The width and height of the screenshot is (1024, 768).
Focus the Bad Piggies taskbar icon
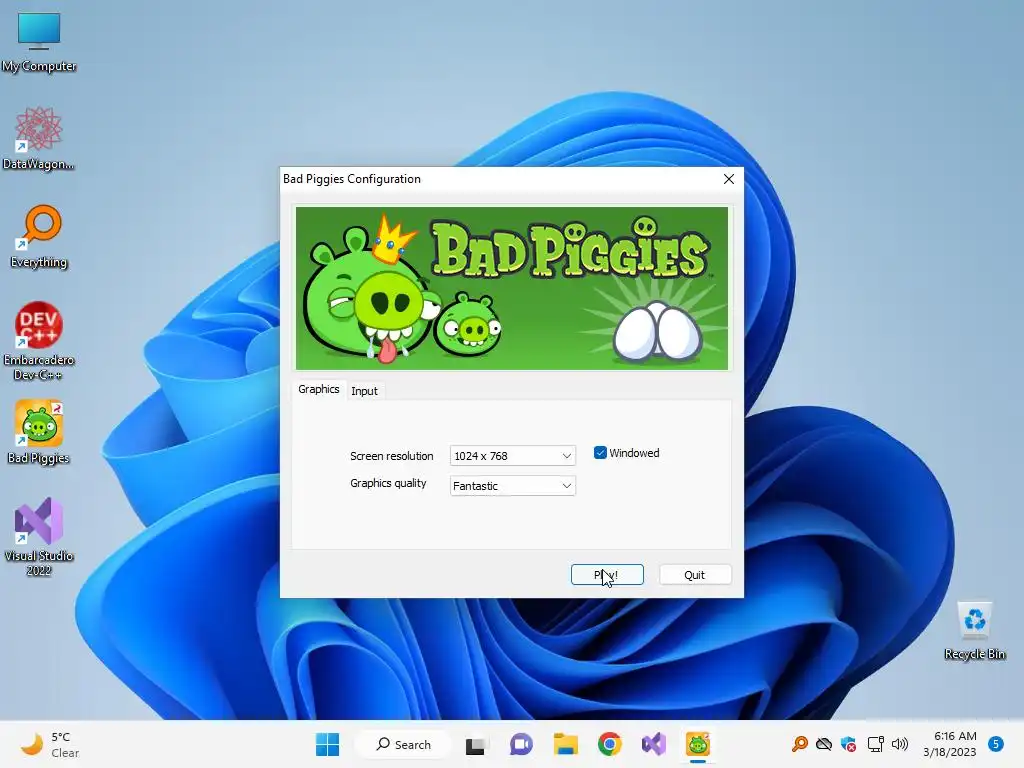[697, 744]
